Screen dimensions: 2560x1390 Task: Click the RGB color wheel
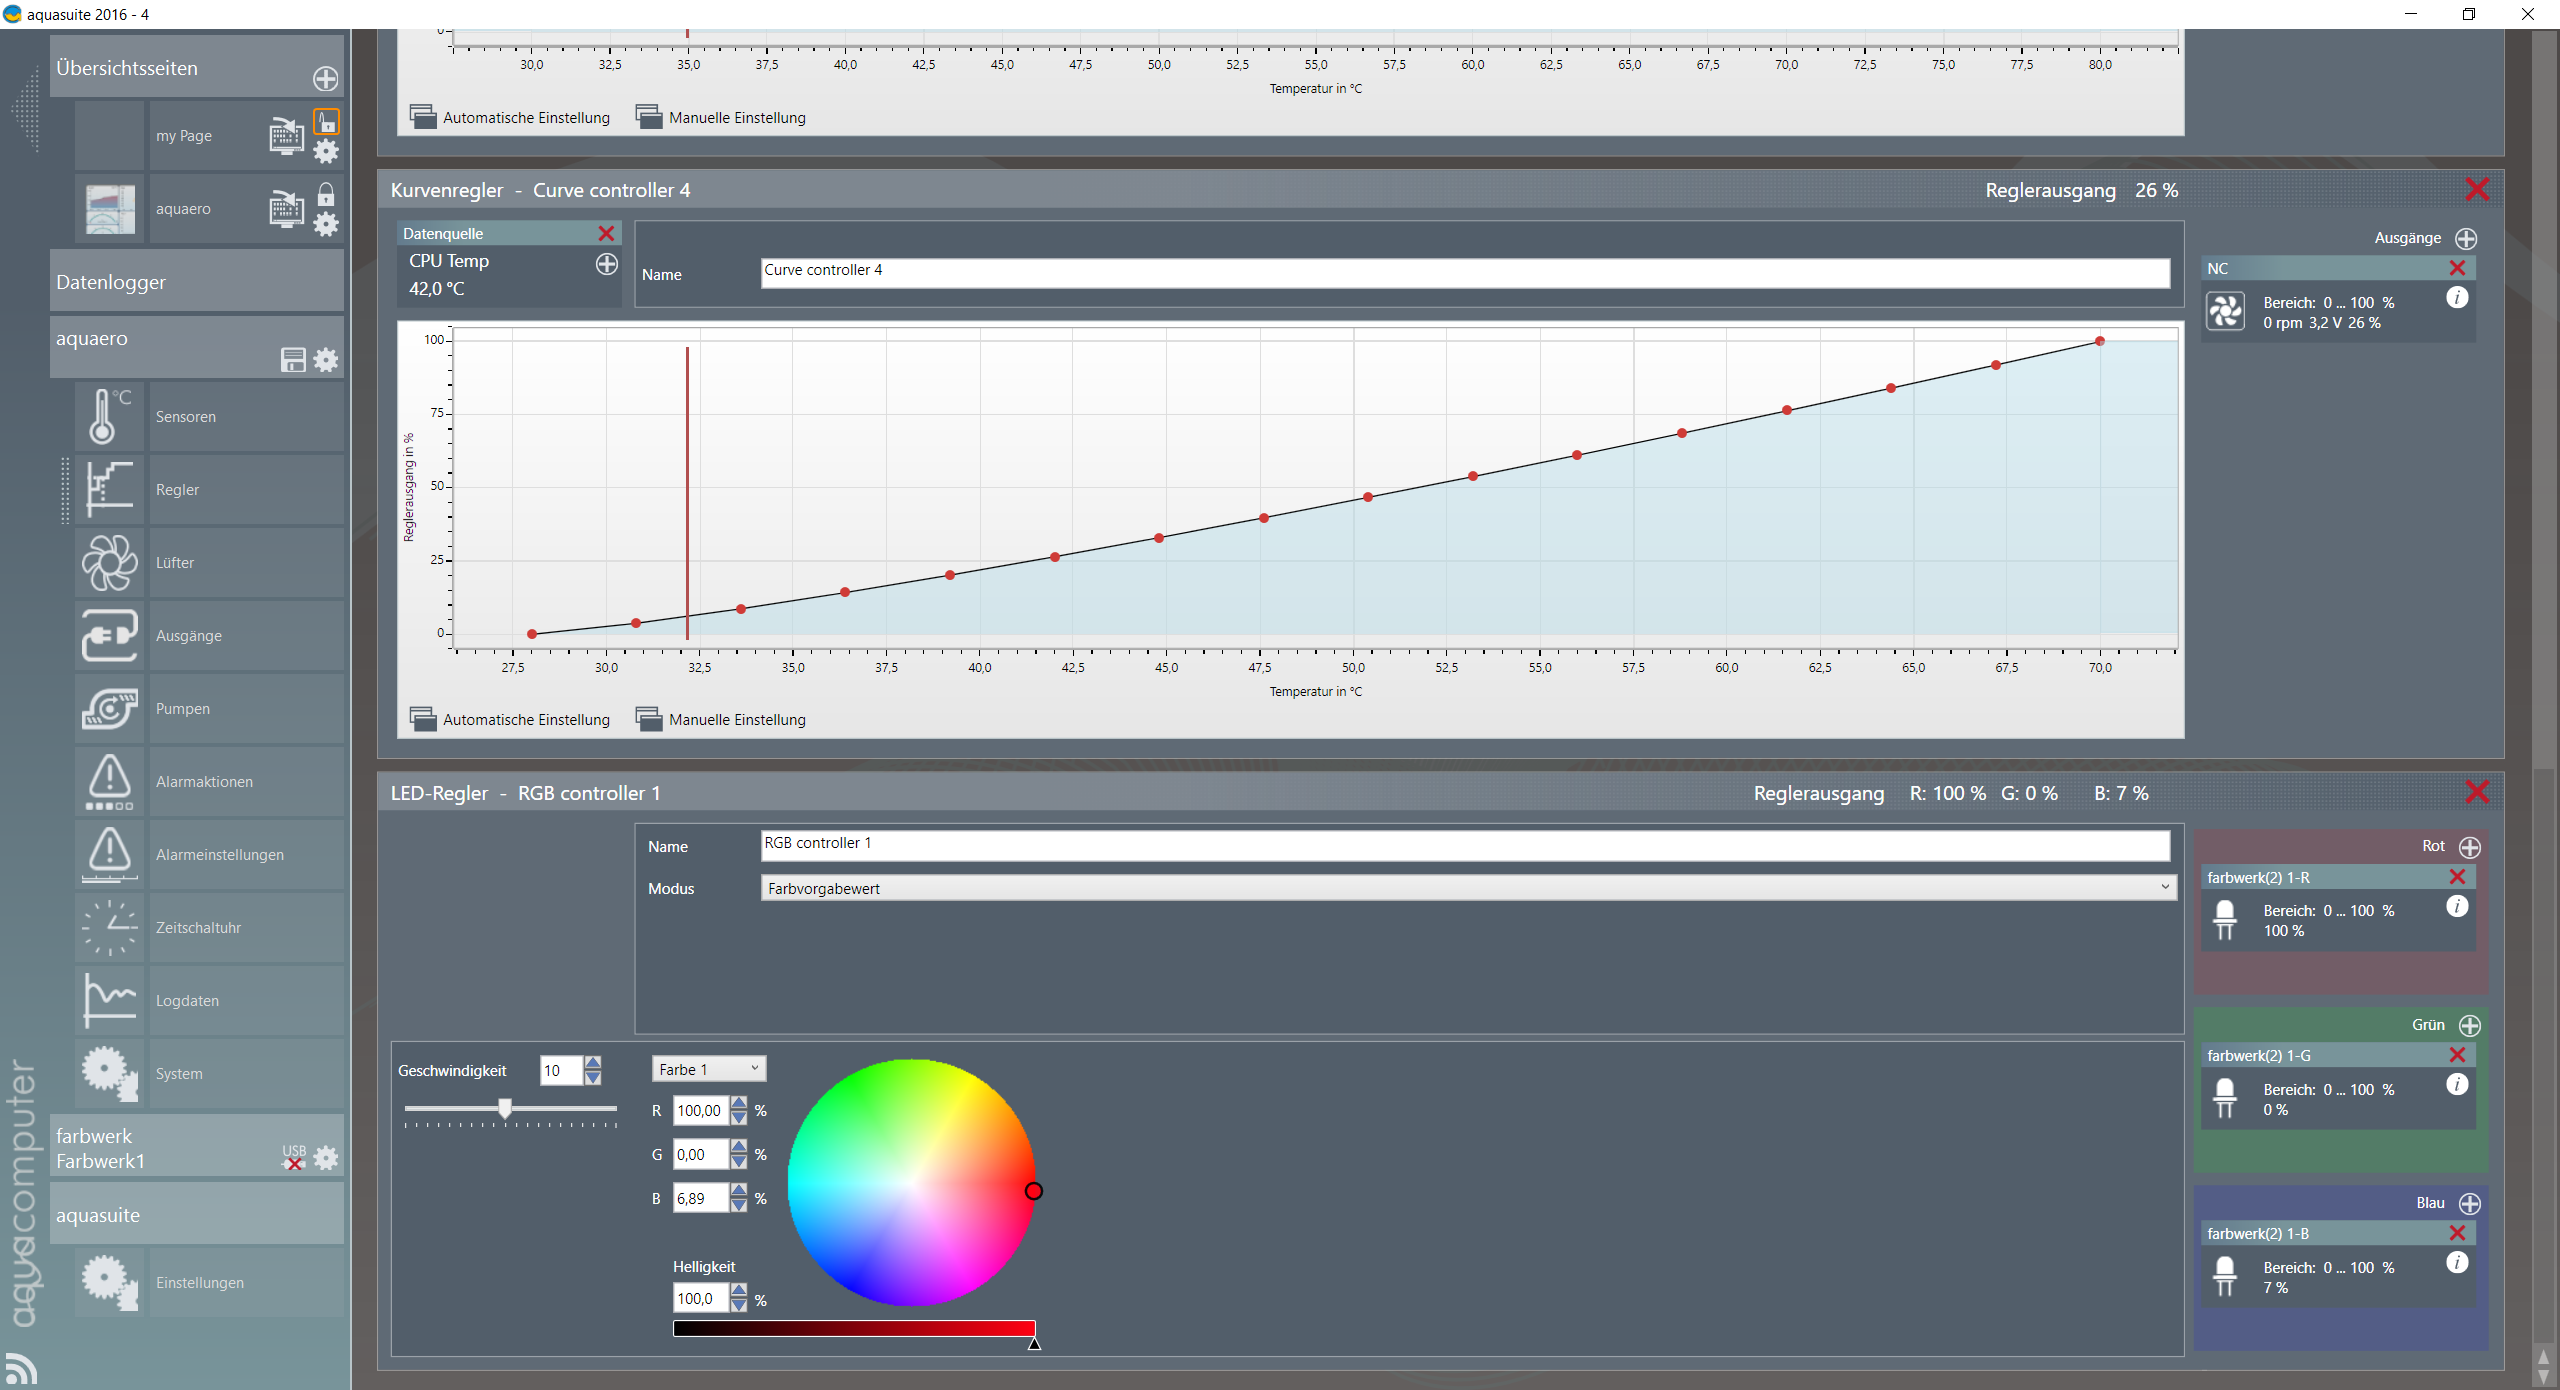click(x=911, y=1182)
